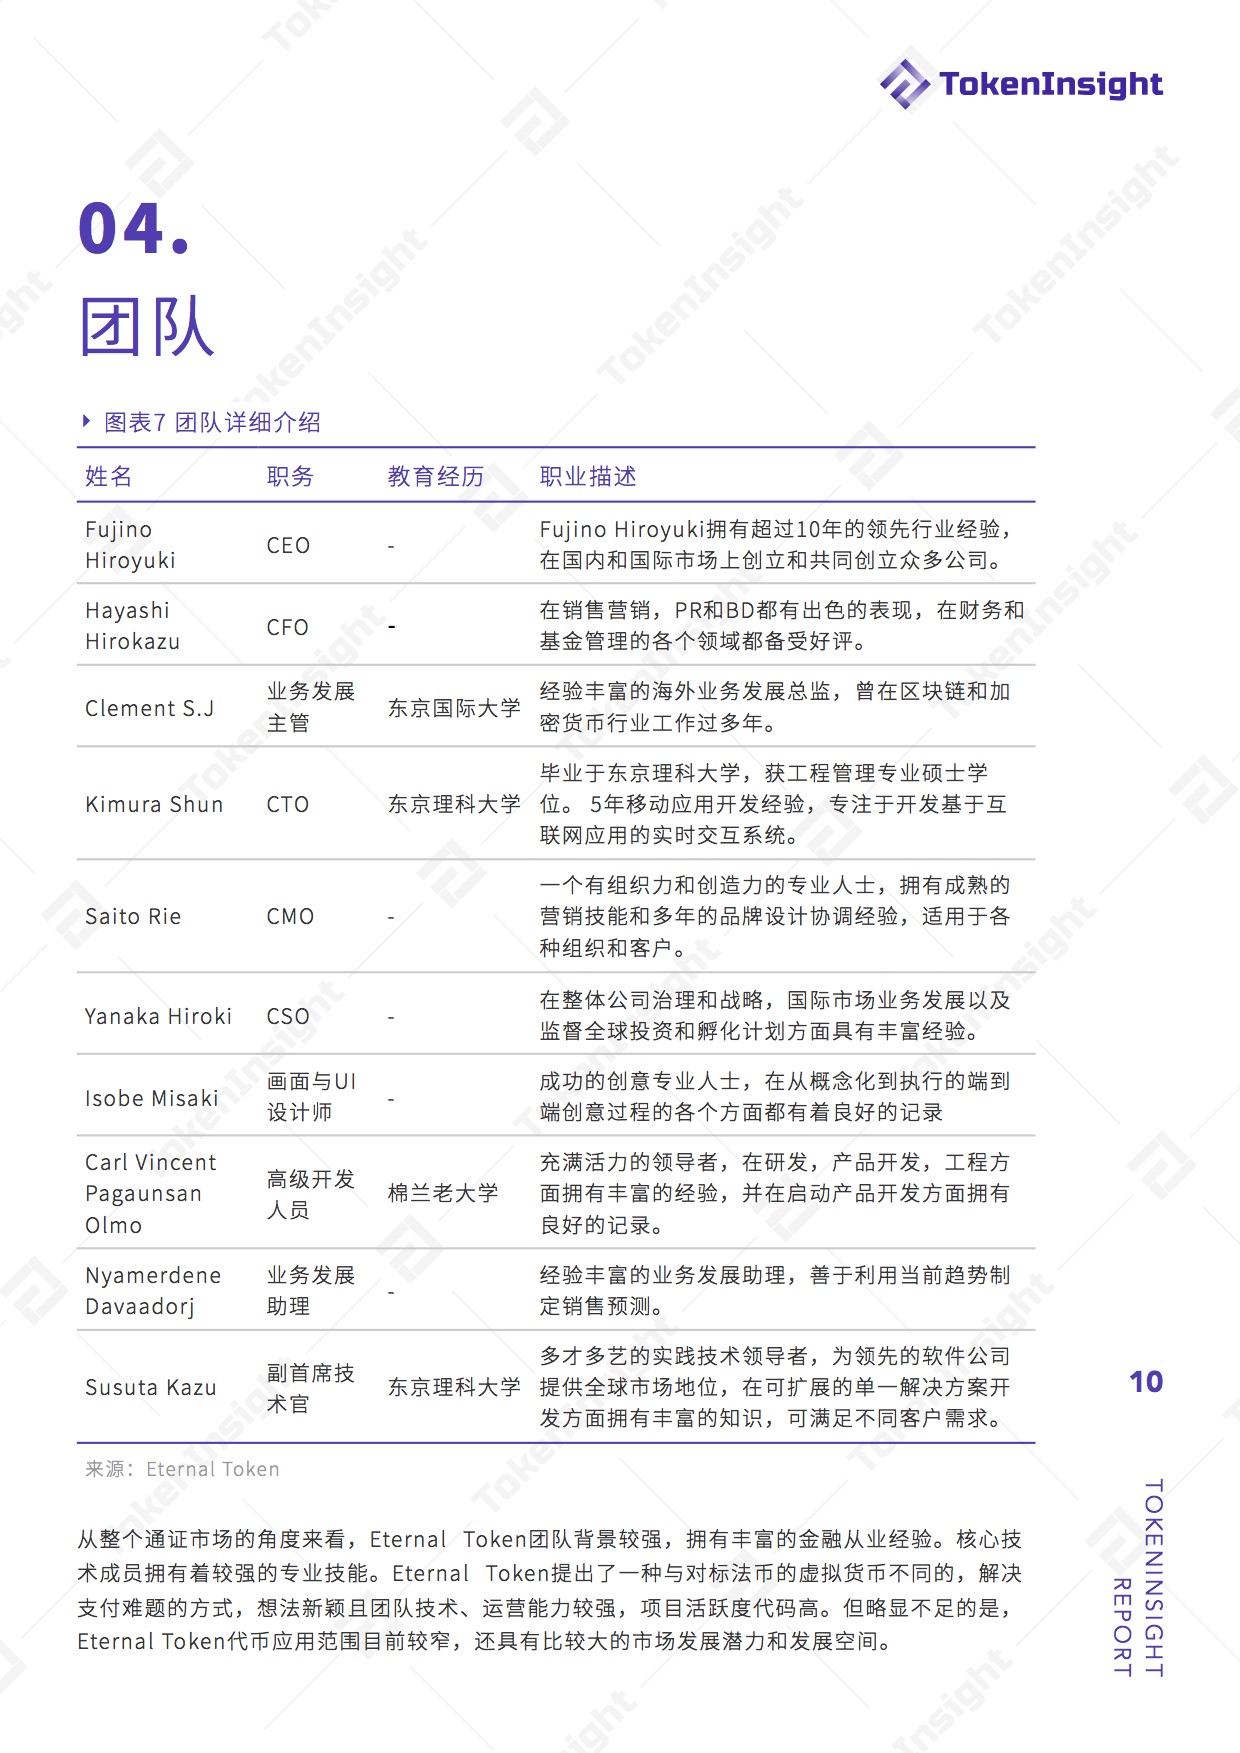The image size is (1240, 1753).
Task: Click the 业务发展主管 role cell
Action: [311, 707]
